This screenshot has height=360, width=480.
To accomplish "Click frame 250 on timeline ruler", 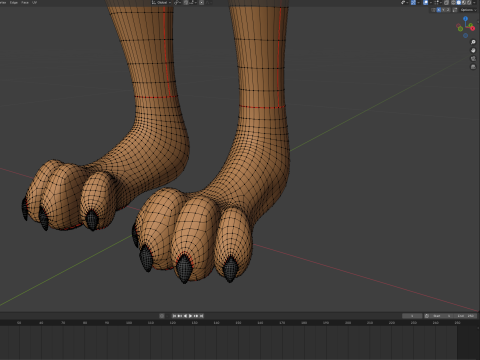I will pos(458,323).
